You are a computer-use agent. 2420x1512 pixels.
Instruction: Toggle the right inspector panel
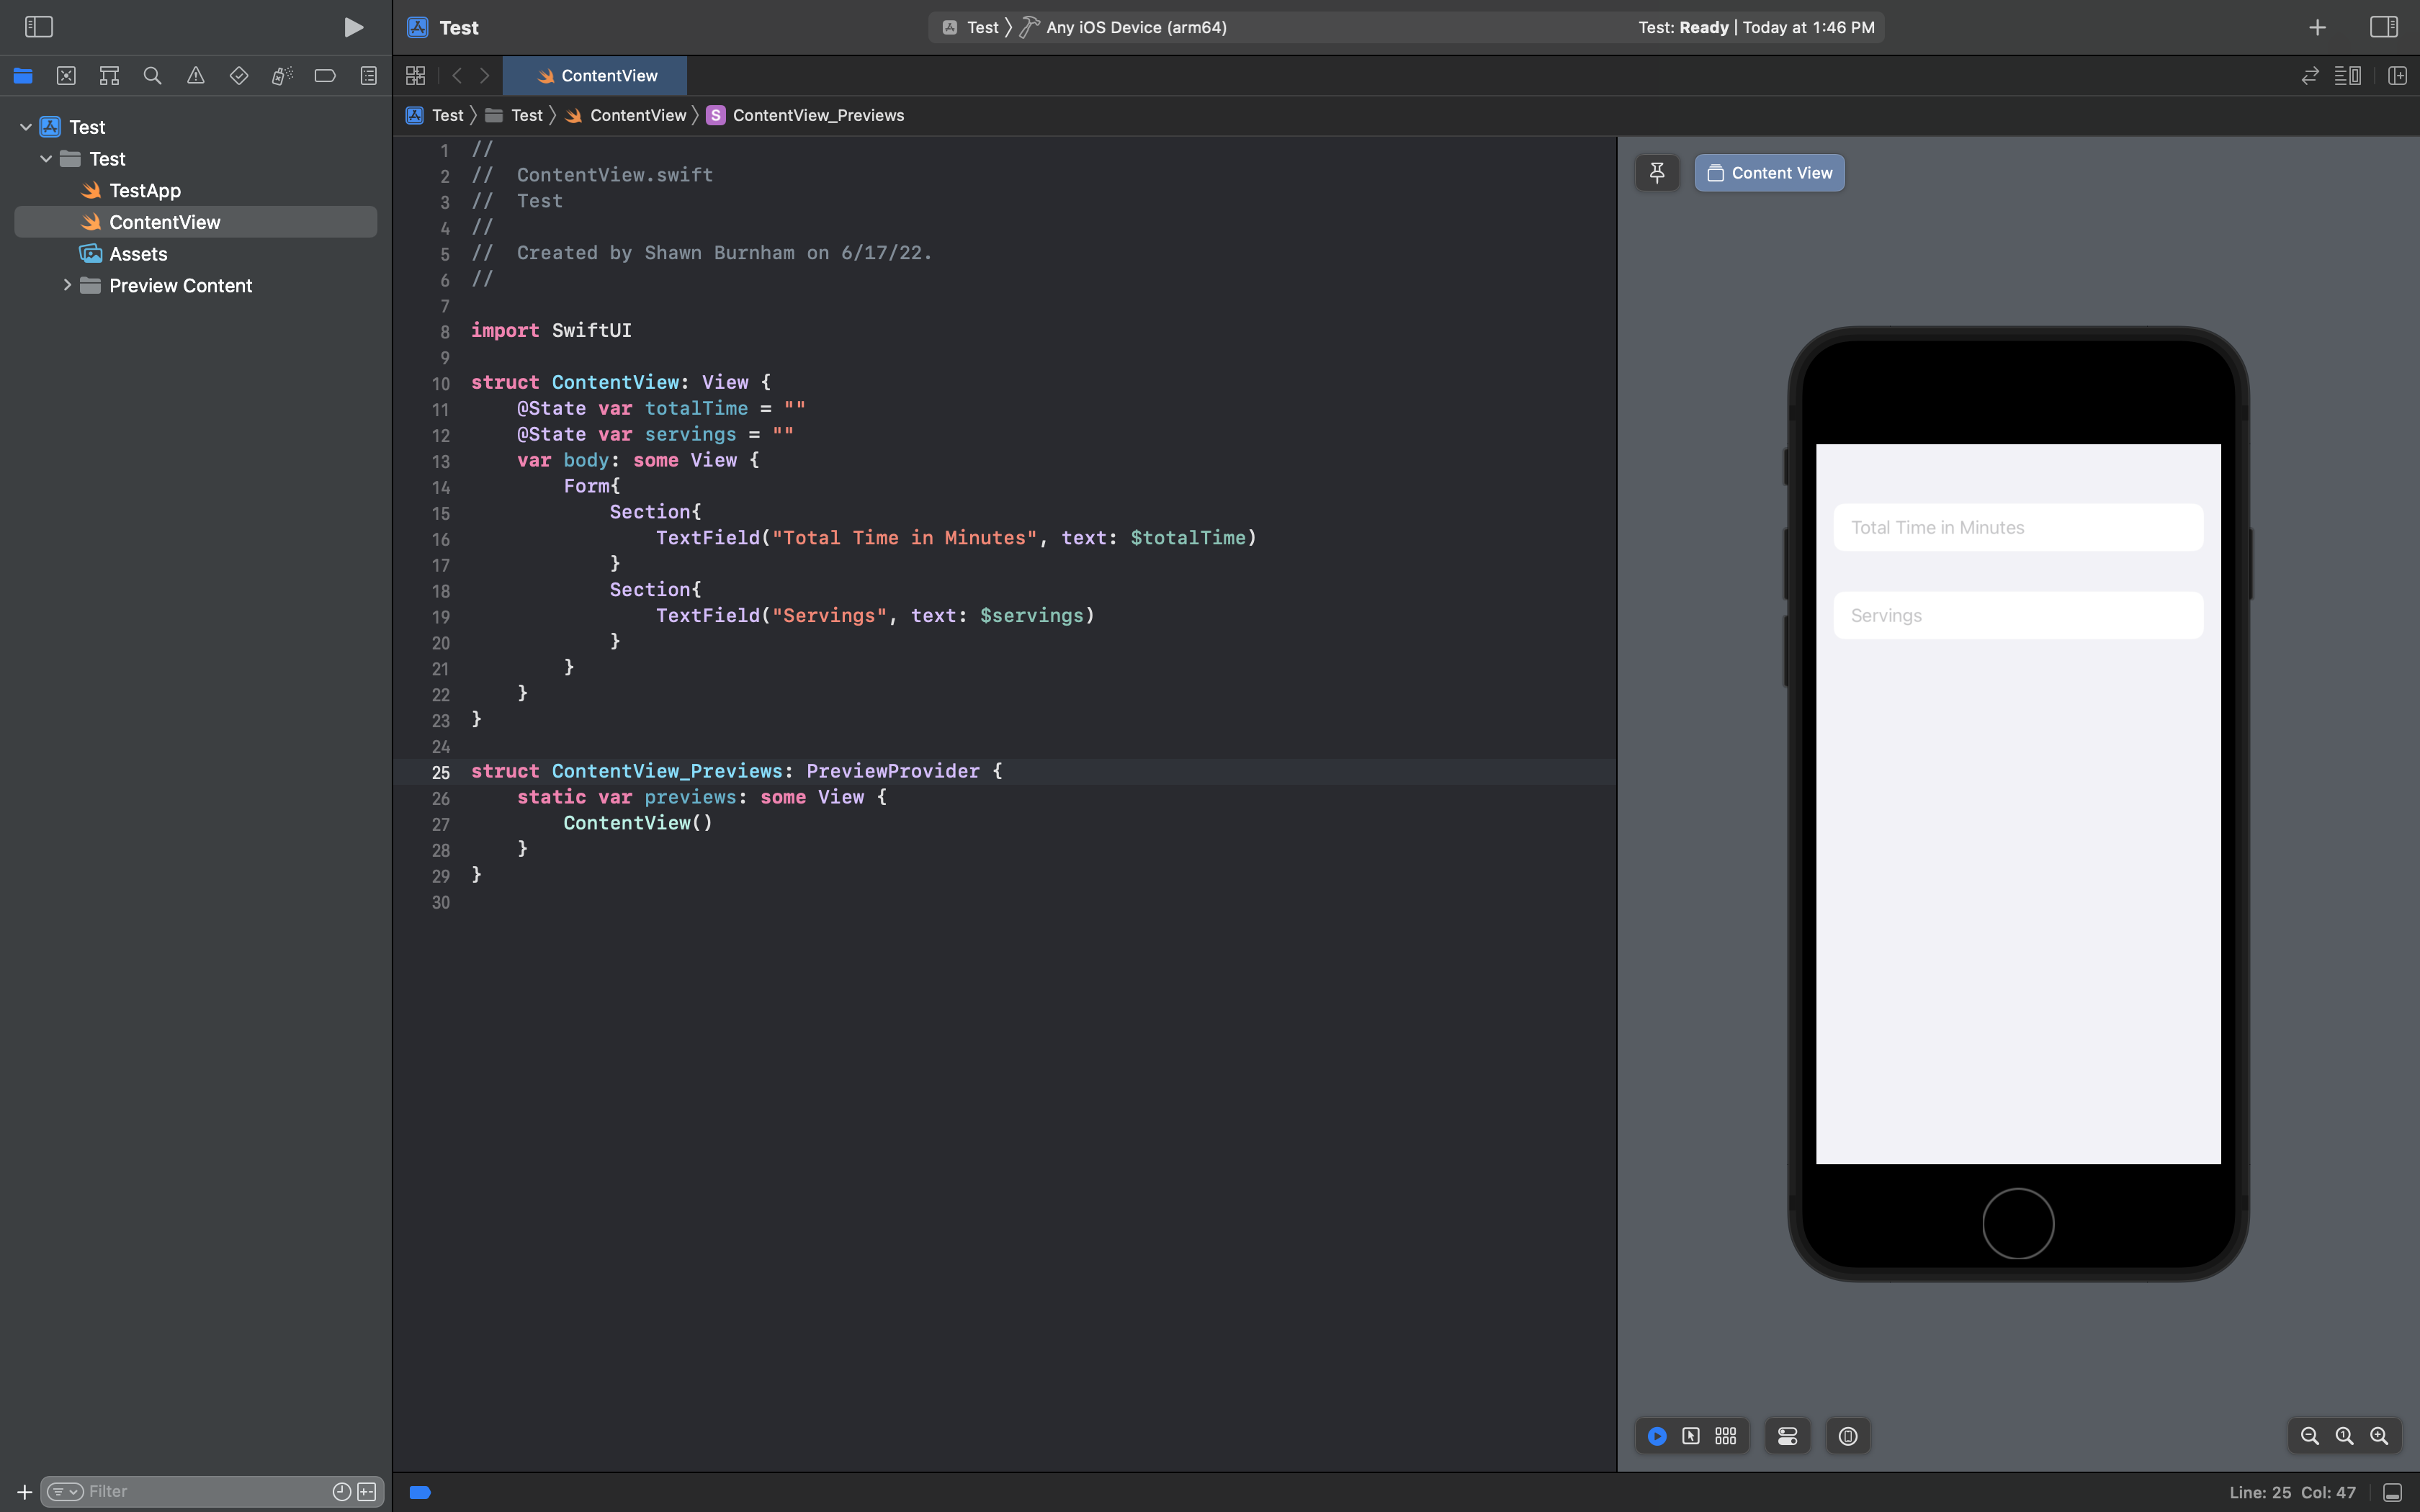(x=2384, y=27)
